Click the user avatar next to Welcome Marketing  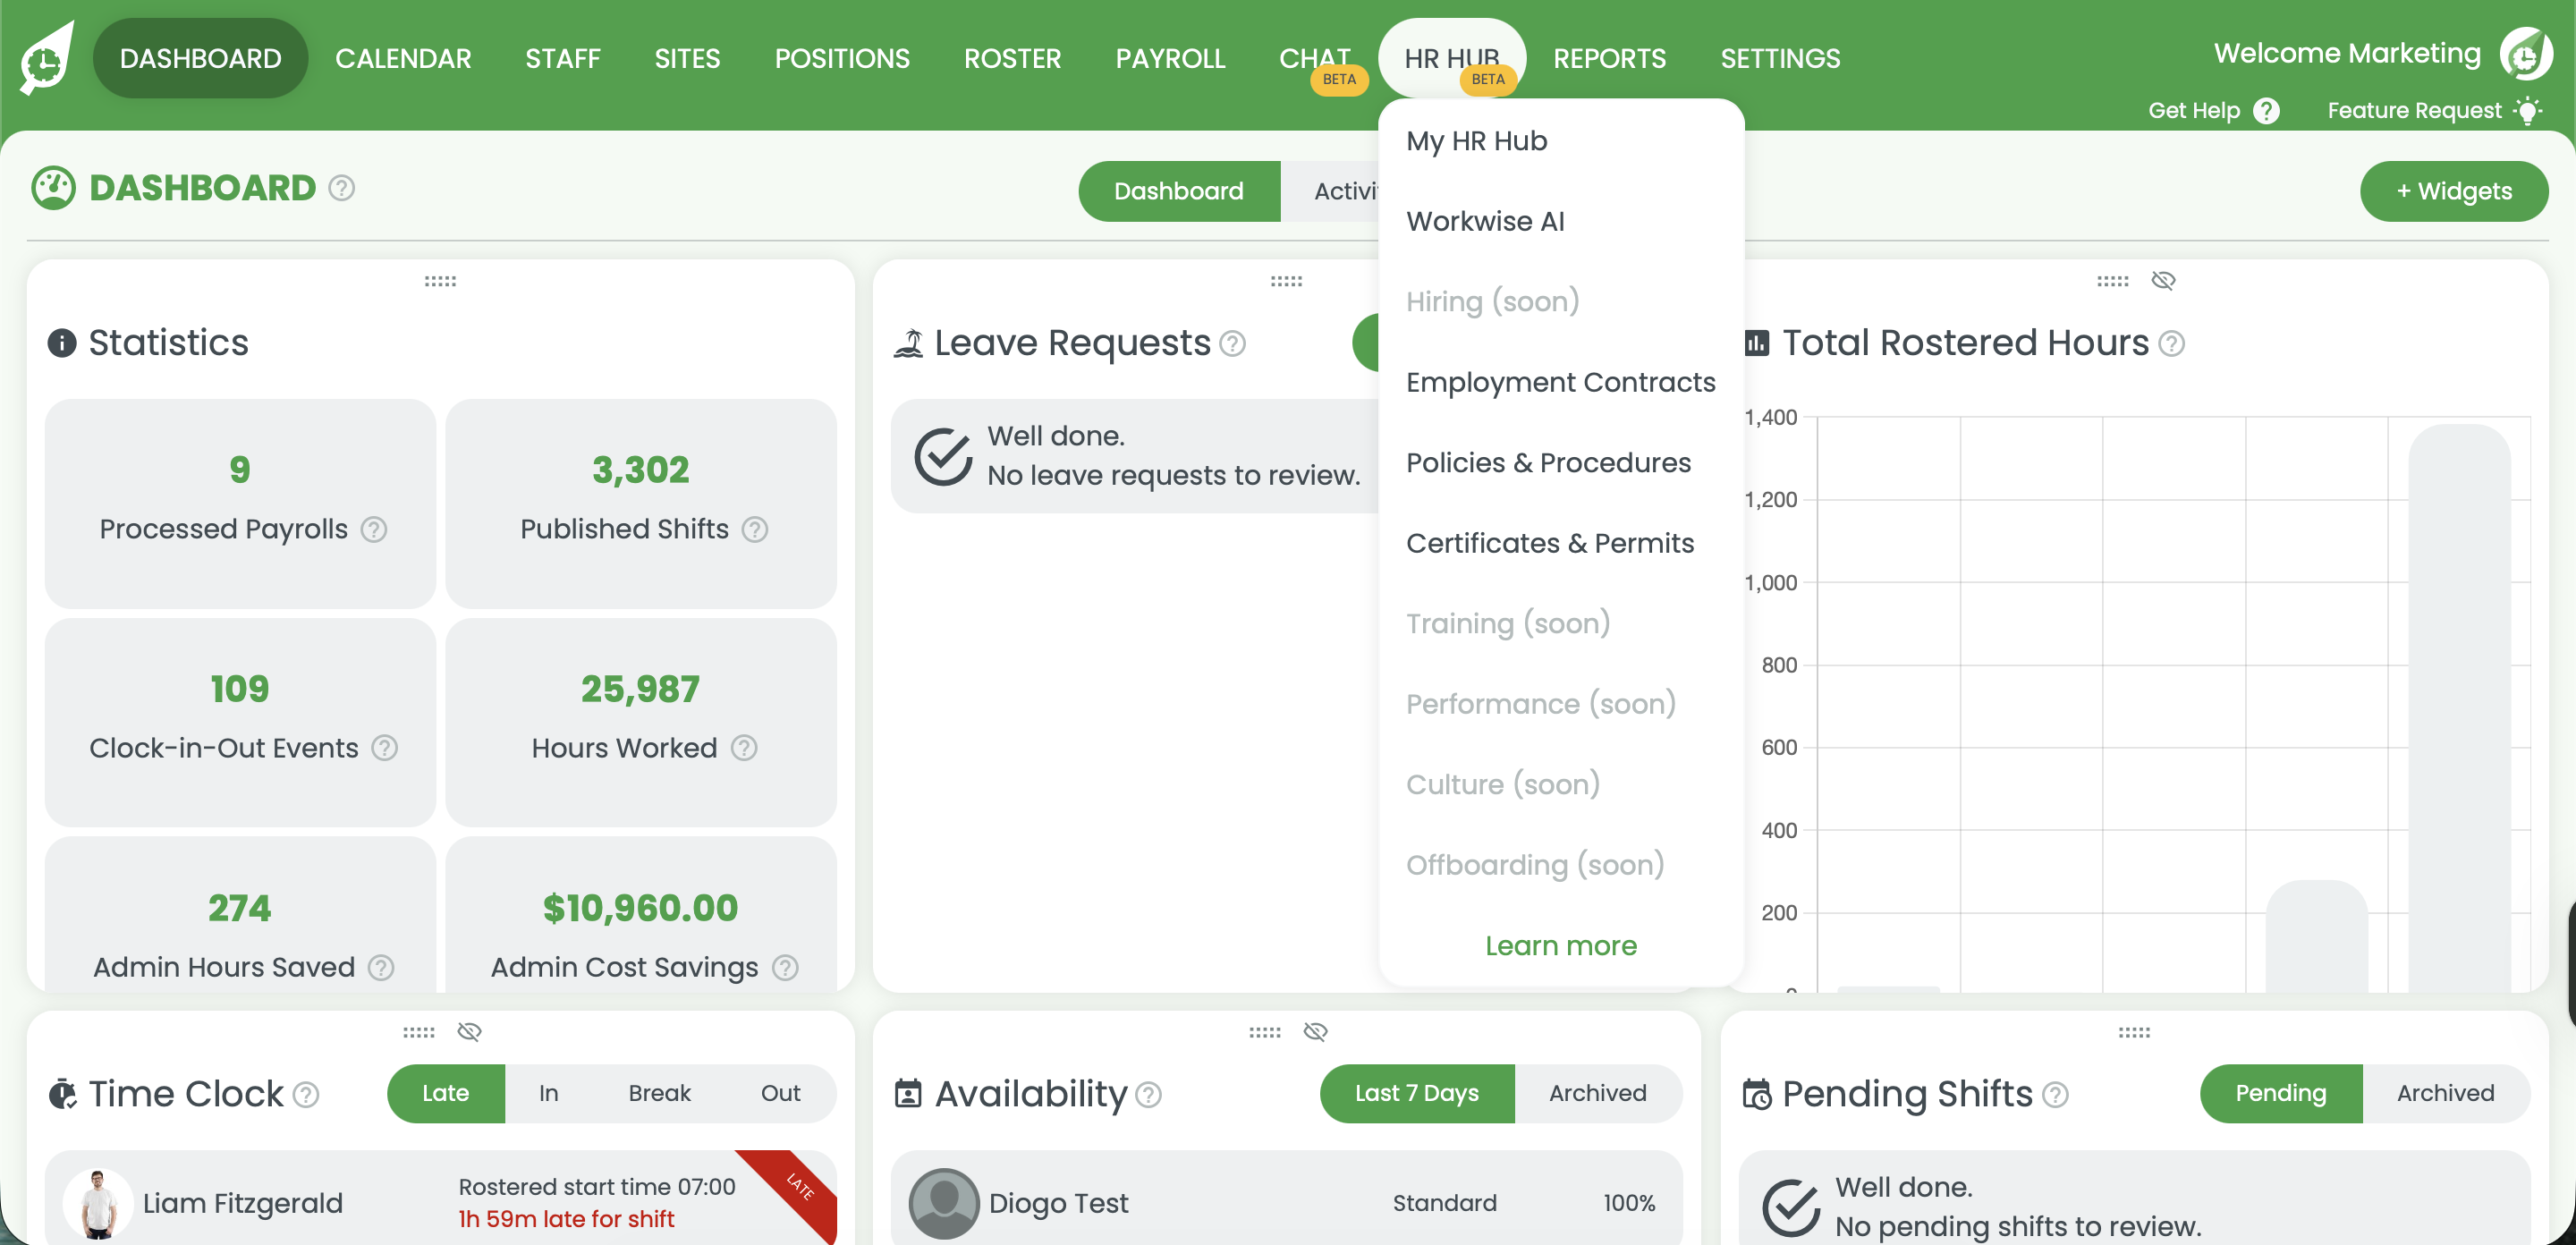tap(2527, 55)
